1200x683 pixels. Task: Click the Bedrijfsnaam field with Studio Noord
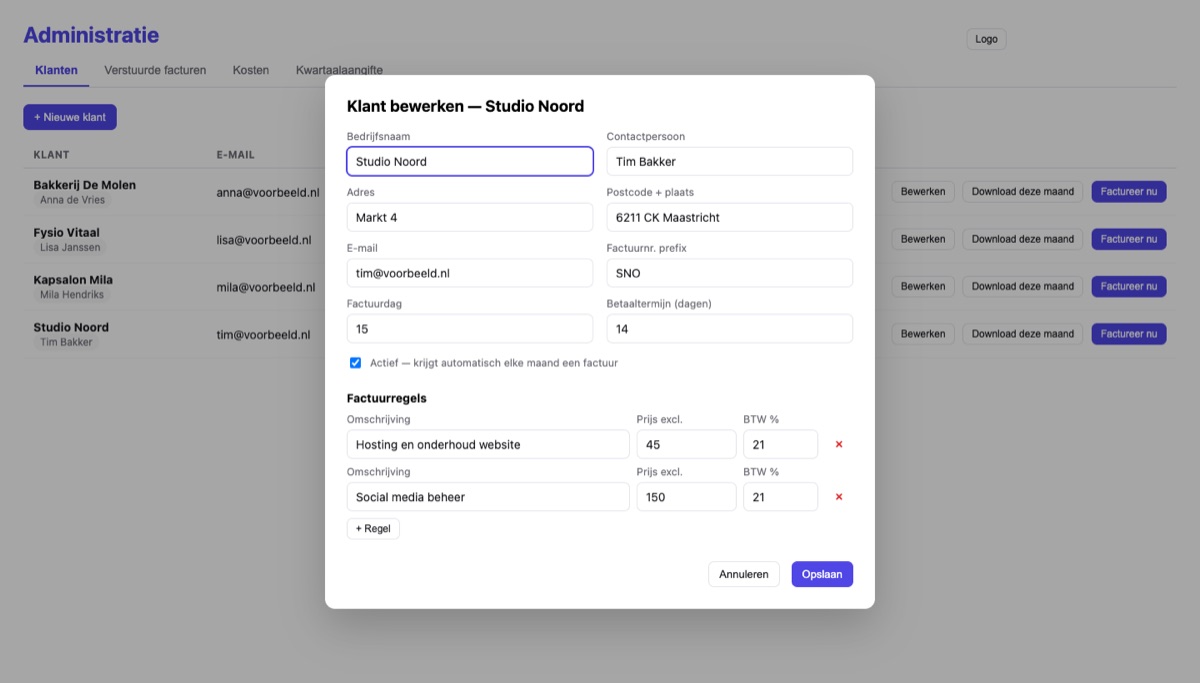470,161
